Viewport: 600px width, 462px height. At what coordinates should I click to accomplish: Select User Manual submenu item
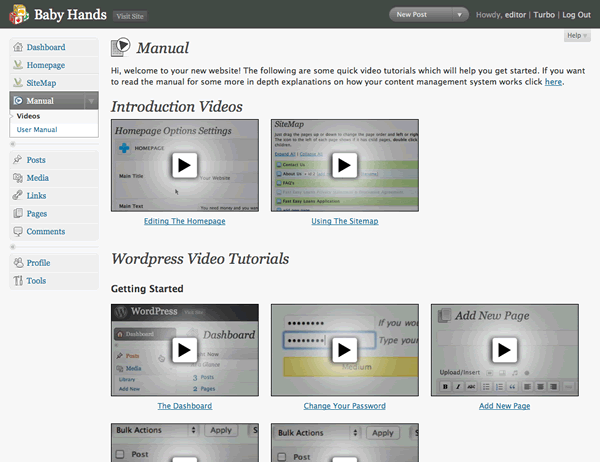37,130
